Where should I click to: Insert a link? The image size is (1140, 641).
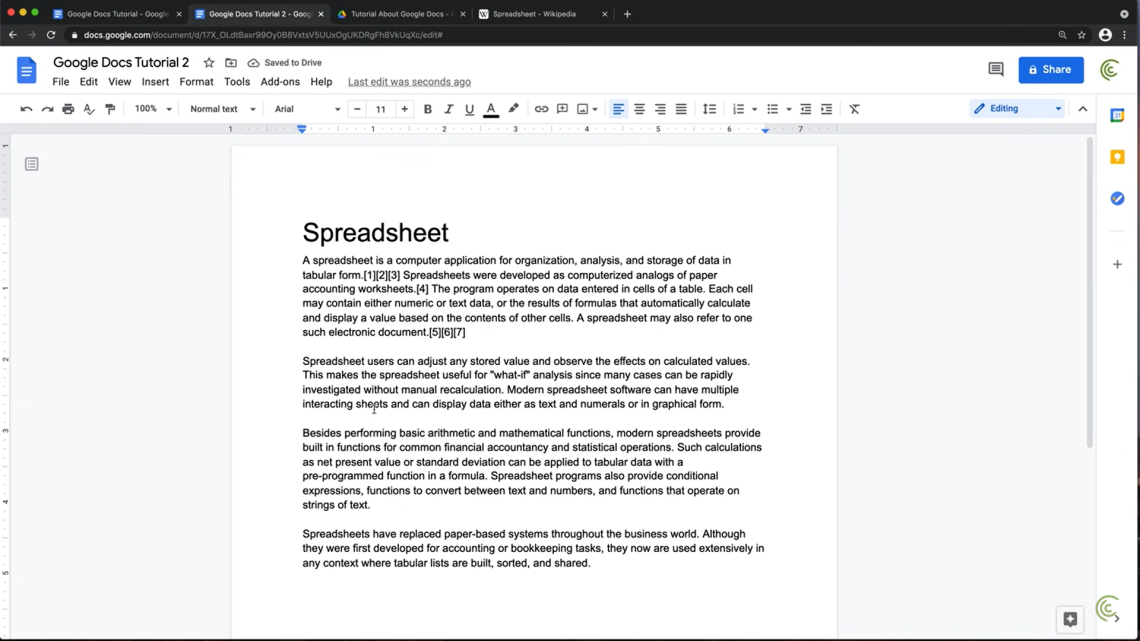click(541, 109)
